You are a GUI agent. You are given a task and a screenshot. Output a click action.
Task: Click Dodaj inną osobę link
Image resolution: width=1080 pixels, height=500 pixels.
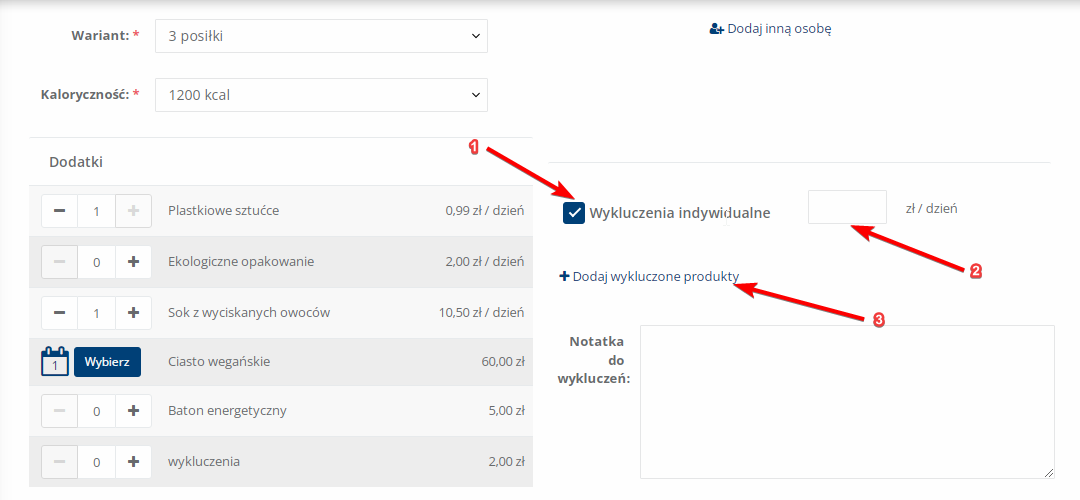pyautogui.click(x=779, y=29)
